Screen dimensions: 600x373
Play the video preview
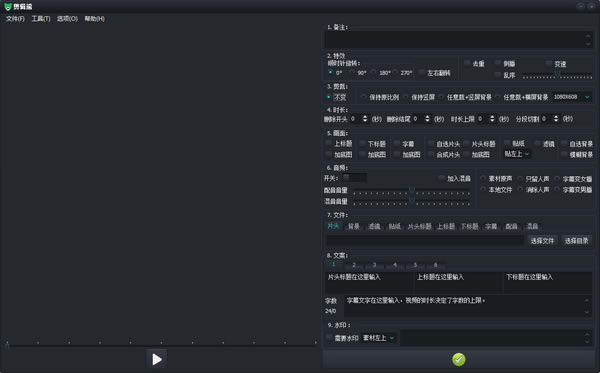[x=157, y=359]
